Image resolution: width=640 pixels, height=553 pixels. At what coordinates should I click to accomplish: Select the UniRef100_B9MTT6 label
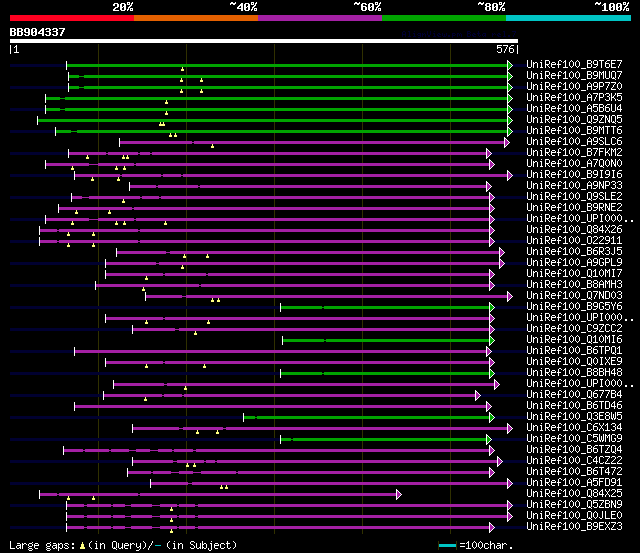click(574, 131)
